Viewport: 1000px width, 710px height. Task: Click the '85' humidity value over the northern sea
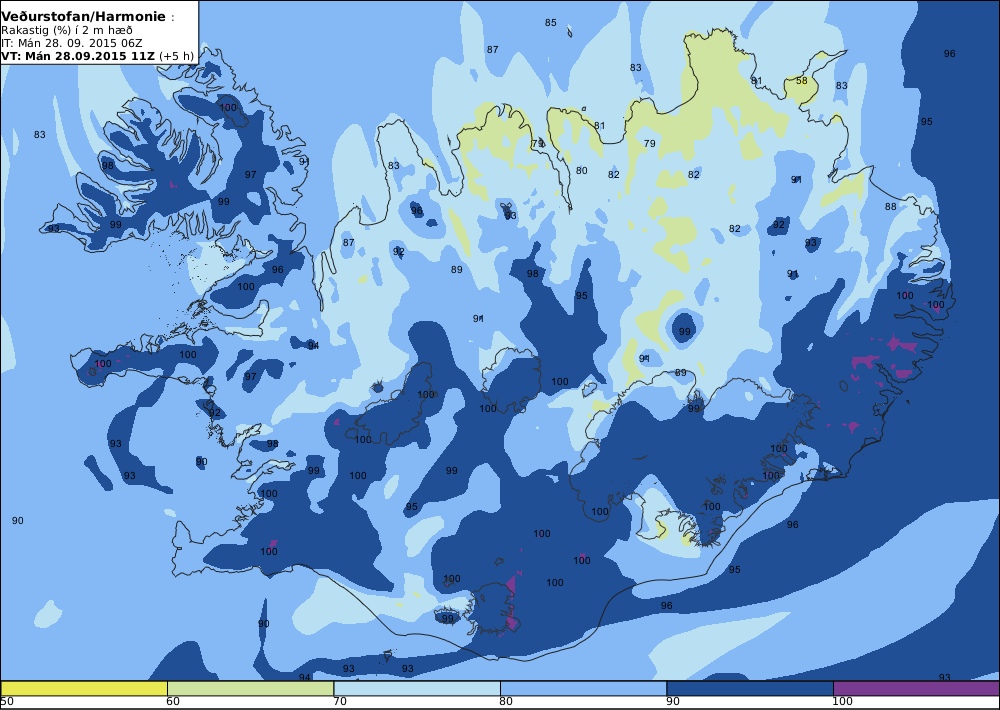(x=550, y=22)
